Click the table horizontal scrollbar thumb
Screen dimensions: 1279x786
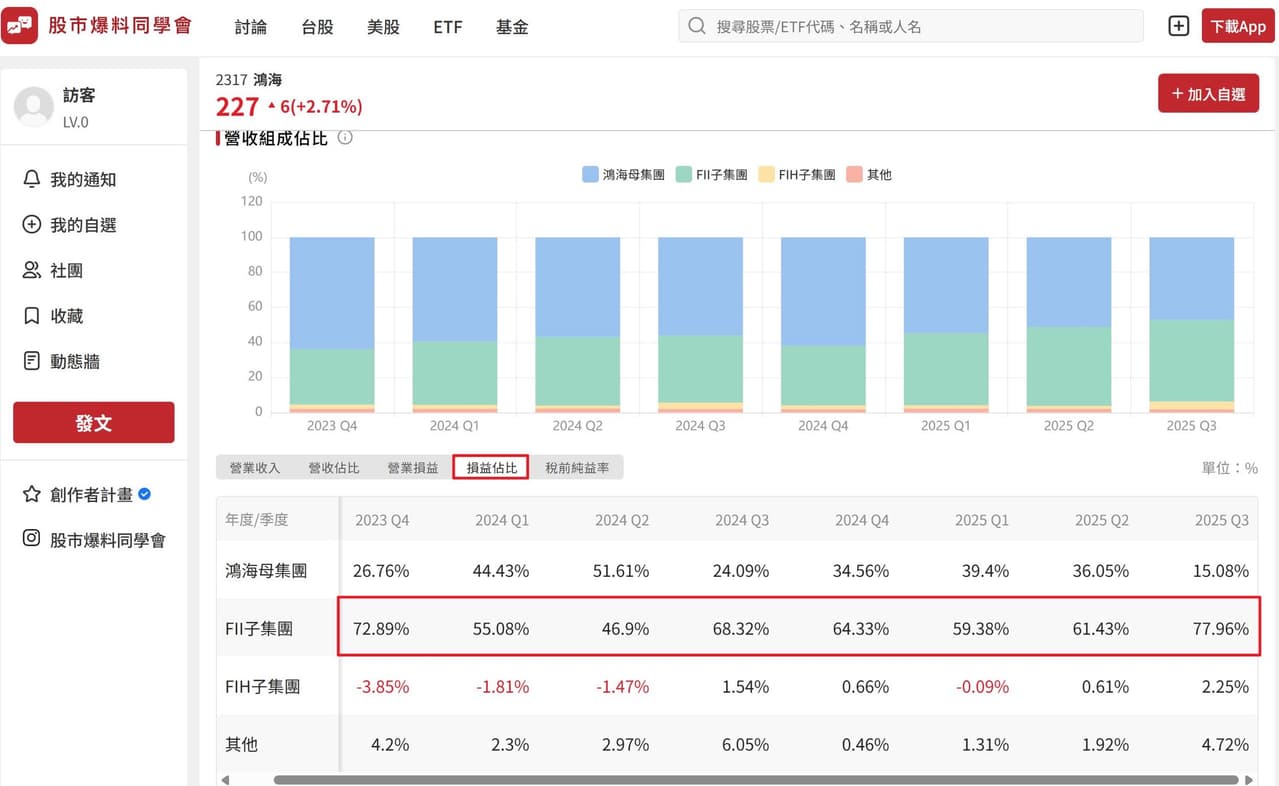coord(756,779)
